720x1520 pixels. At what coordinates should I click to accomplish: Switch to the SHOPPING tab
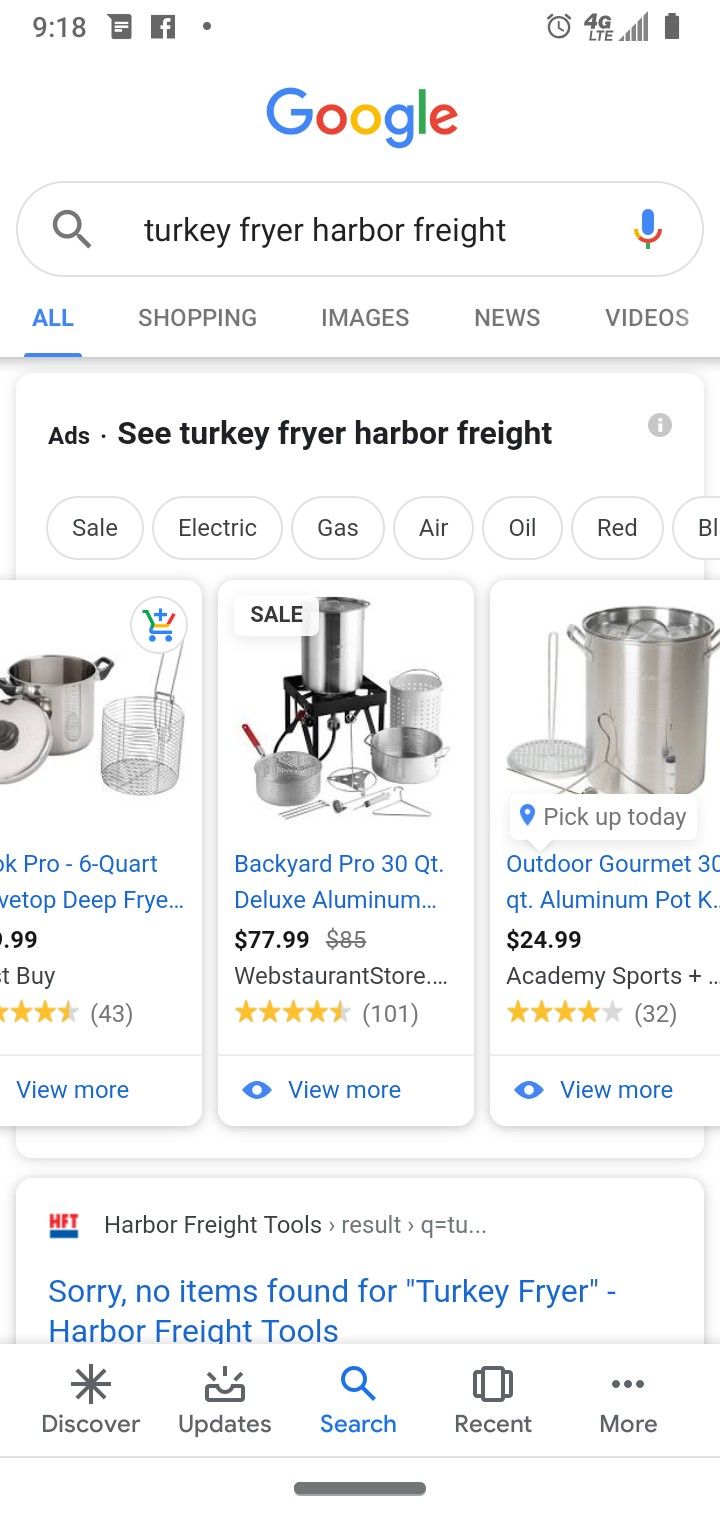coord(197,318)
